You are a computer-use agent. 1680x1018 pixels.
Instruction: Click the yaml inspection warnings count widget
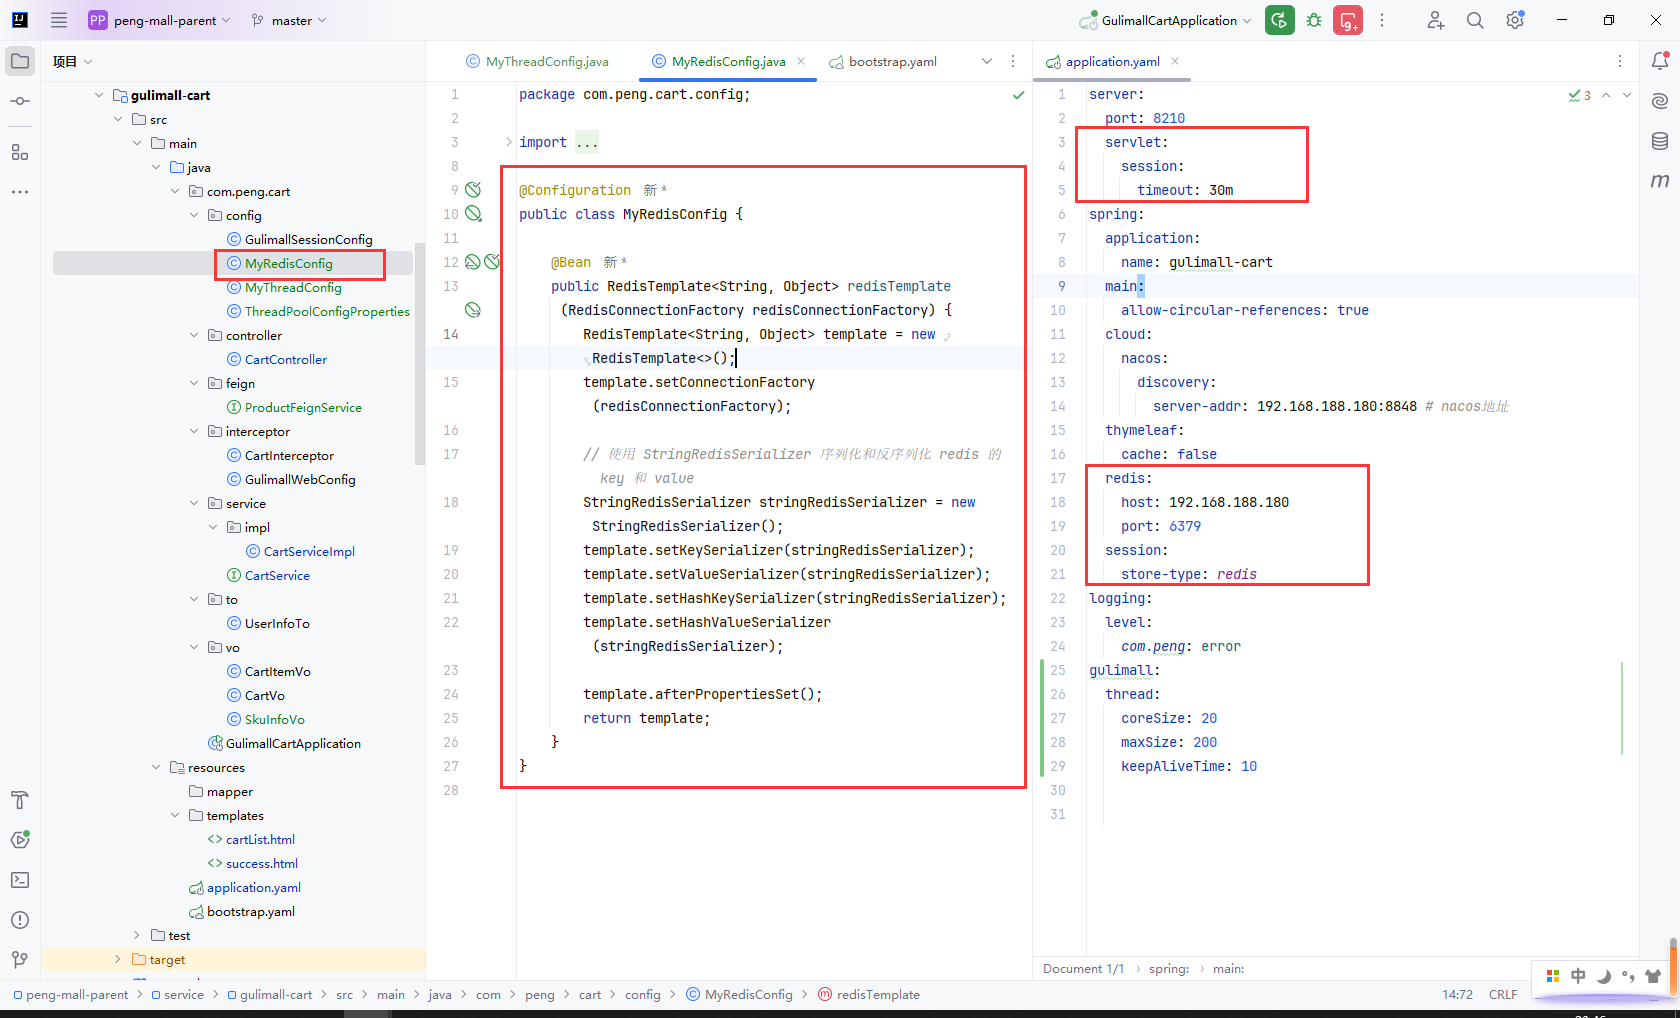coord(1580,95)
